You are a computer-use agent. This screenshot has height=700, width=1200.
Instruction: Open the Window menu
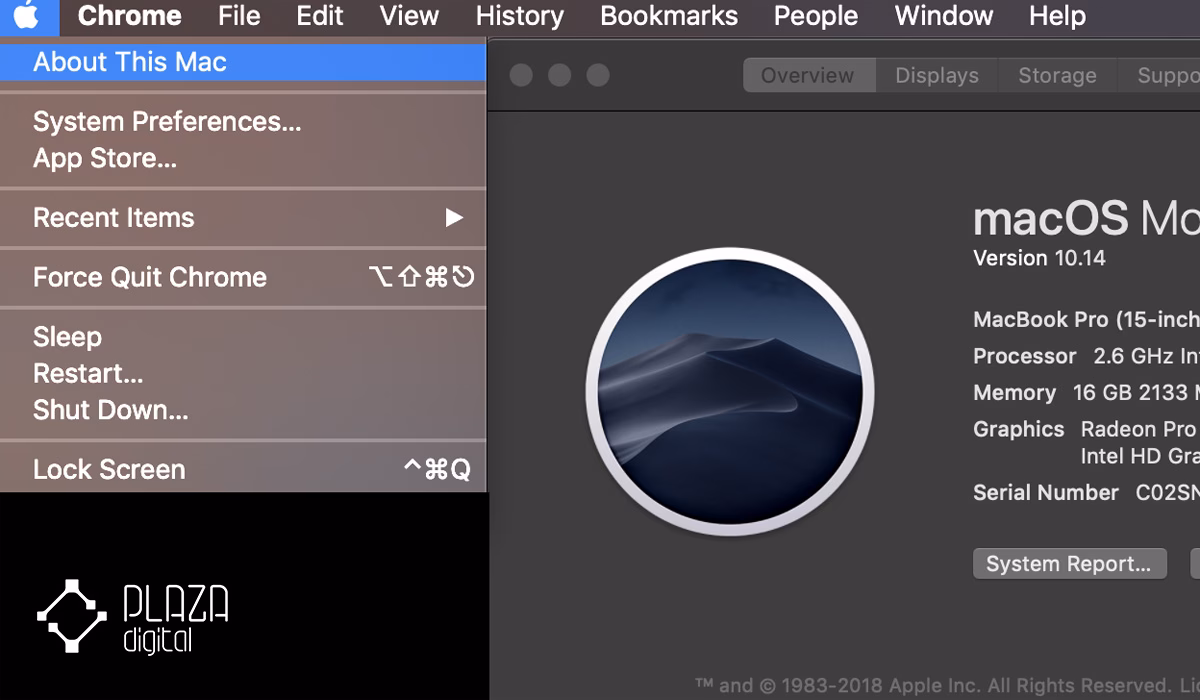944,16
